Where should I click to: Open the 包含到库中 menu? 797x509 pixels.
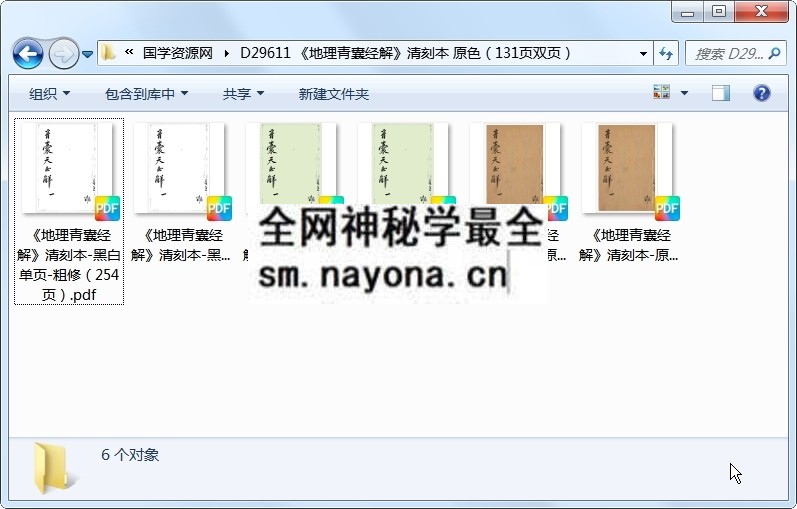pos(146,94)
